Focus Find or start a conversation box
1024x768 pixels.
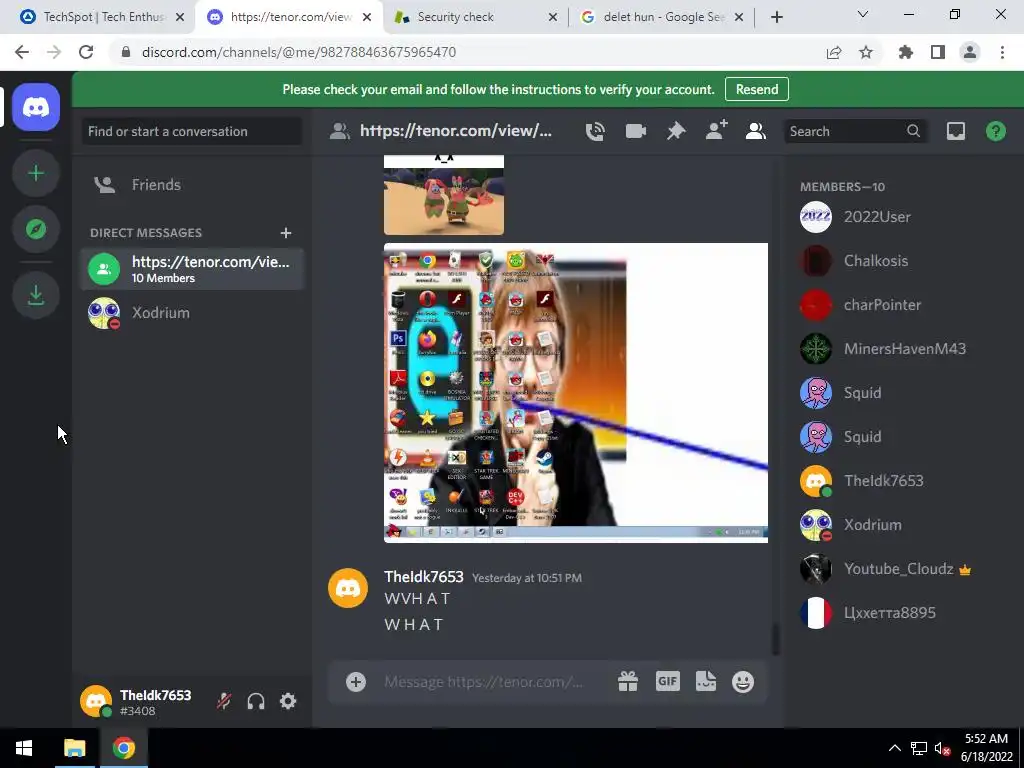point(192,131)
